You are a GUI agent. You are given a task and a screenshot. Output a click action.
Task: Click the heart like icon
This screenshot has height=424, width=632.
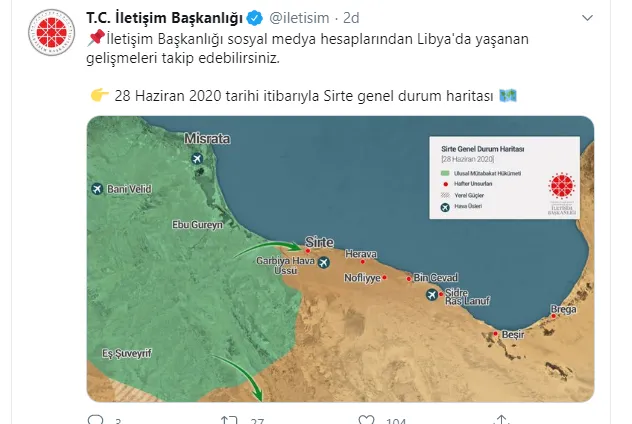[366, 420]
